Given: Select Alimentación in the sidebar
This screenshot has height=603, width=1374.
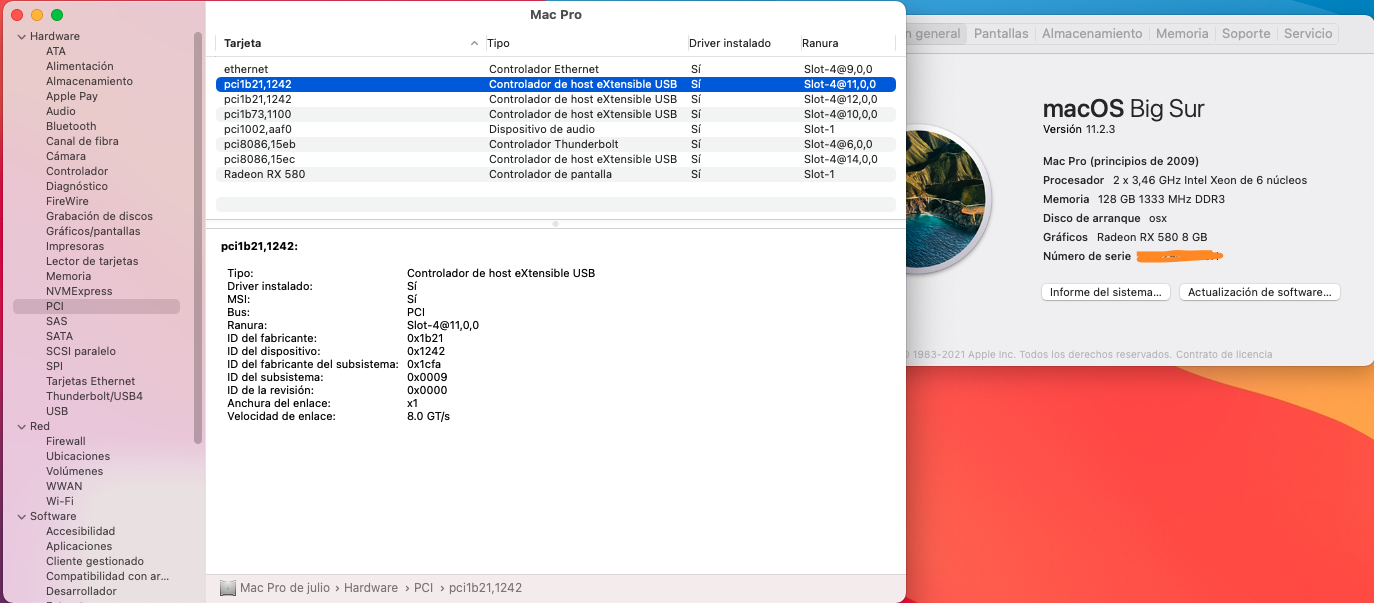Looking at the screenshot, I should tap(80, 66).
